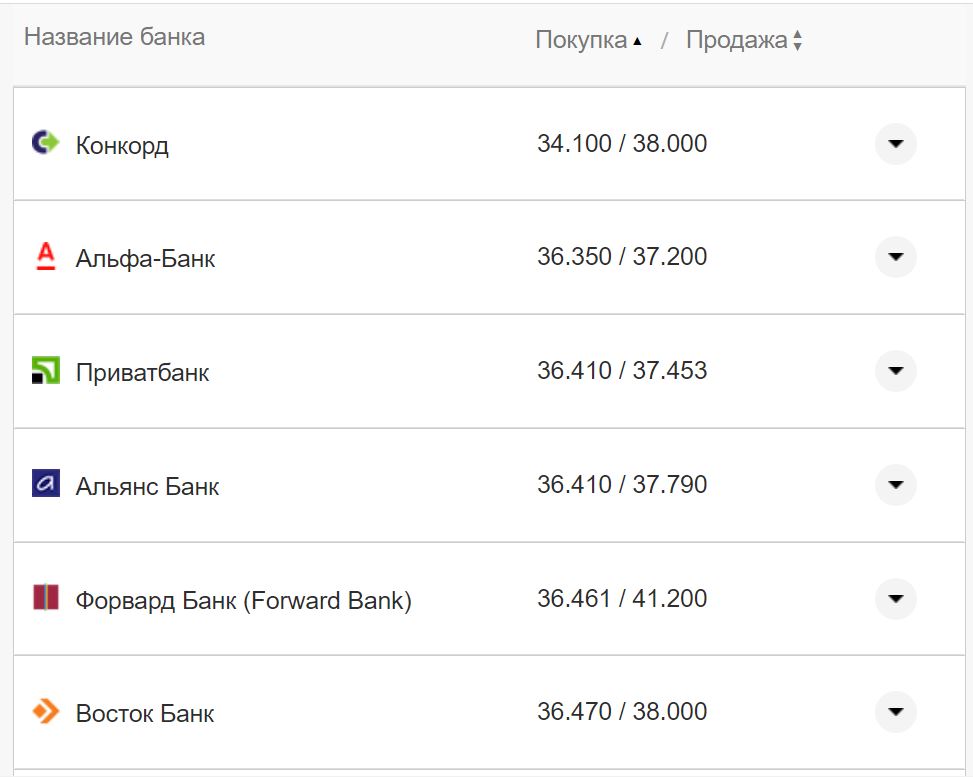Expand details for Конкорд bank
Screen dimensions: 973x777
point(896,143)
